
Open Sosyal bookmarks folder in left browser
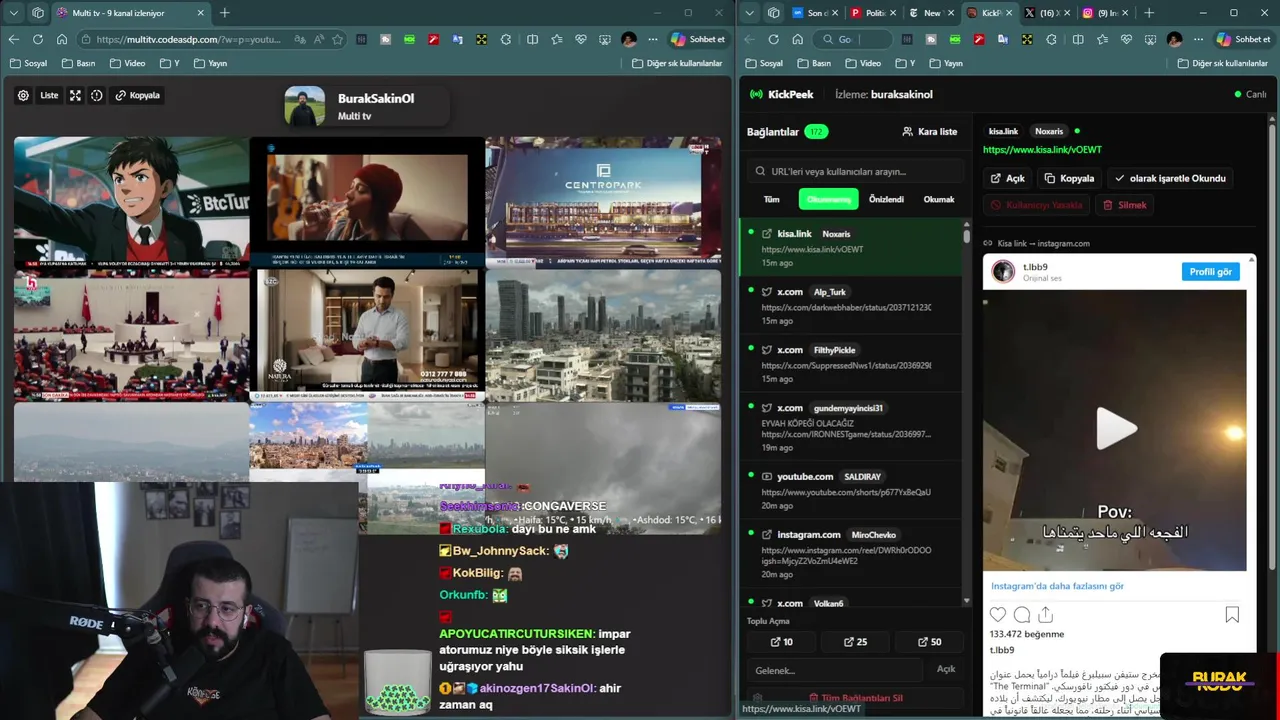28,63
